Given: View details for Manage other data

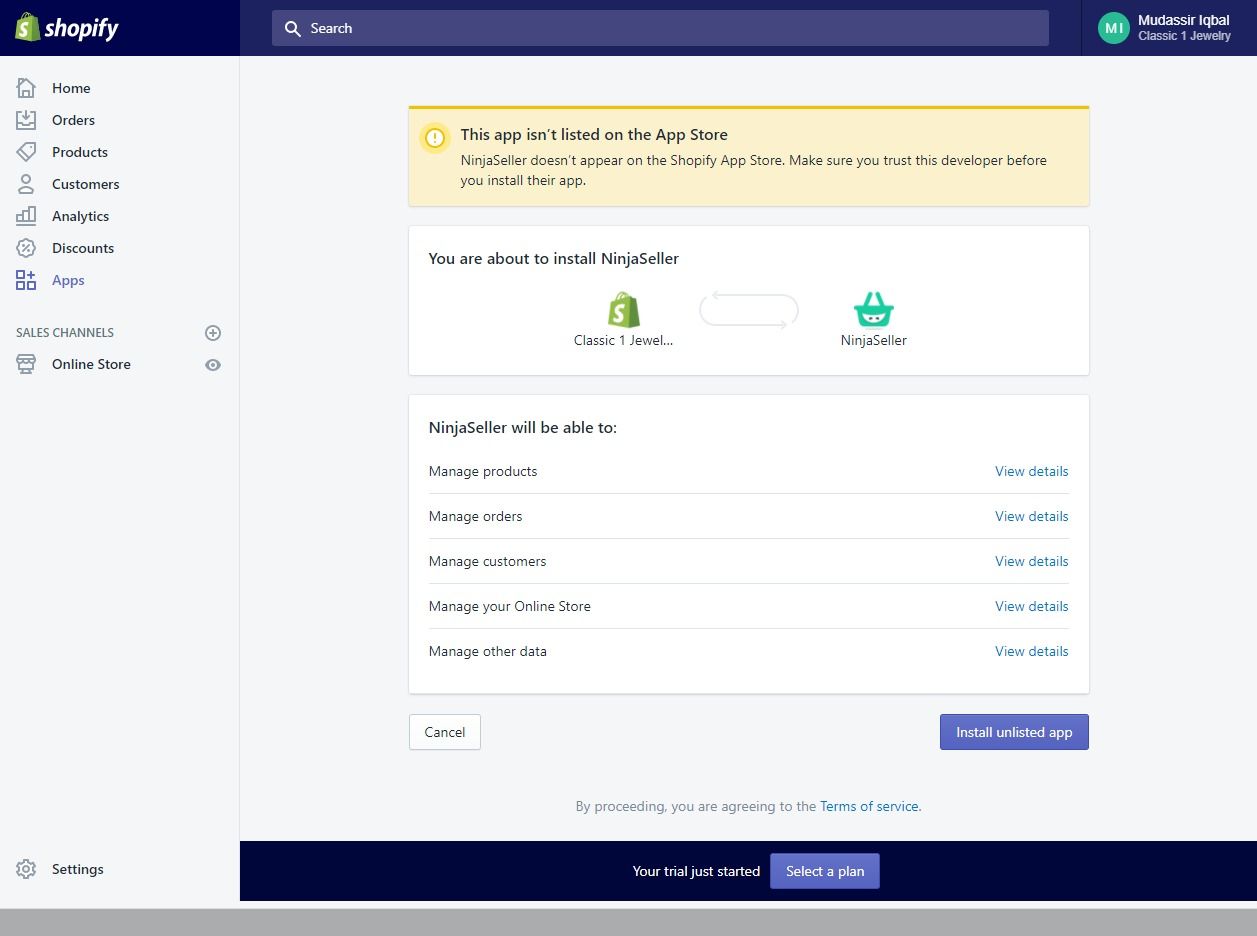Looking at the screenshot, I should [x=1031, y=651].
